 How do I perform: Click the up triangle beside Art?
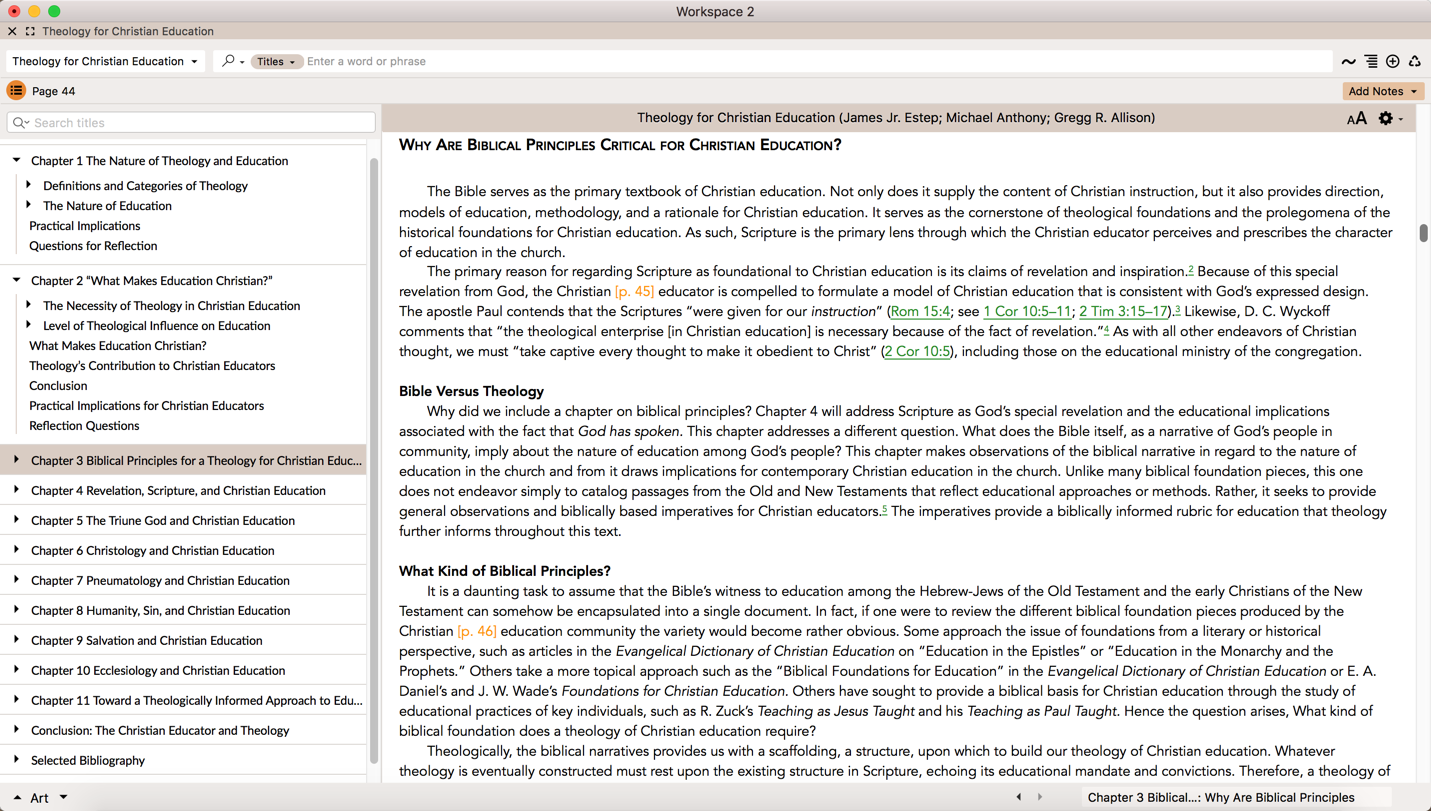(x=17, y=798)
